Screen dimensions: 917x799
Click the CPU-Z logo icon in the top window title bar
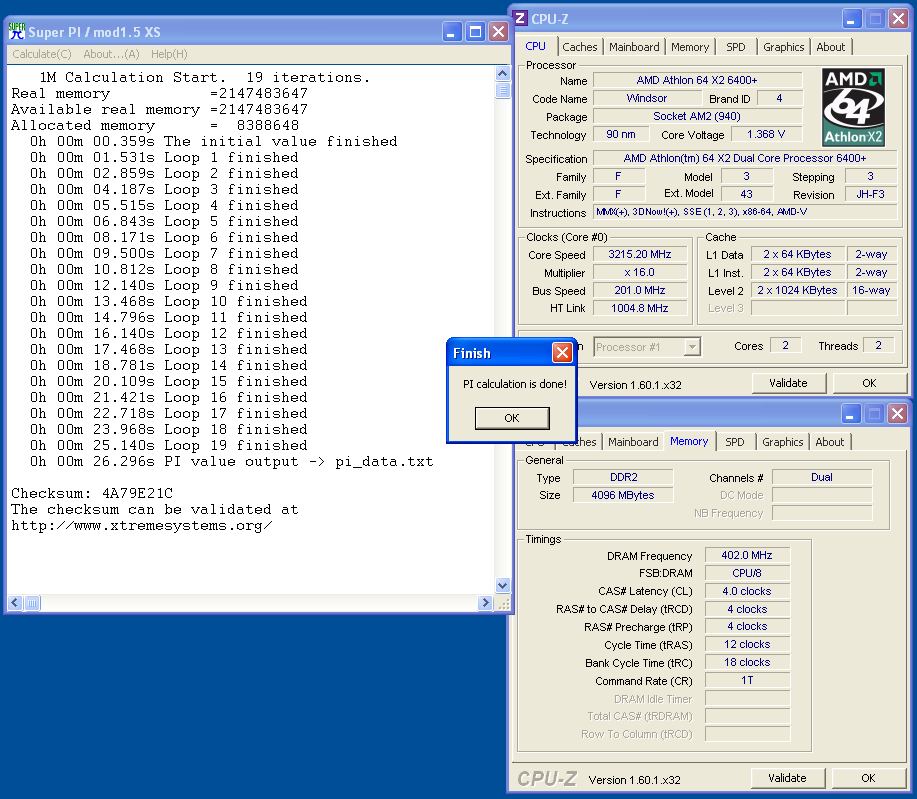click(520, 18)
